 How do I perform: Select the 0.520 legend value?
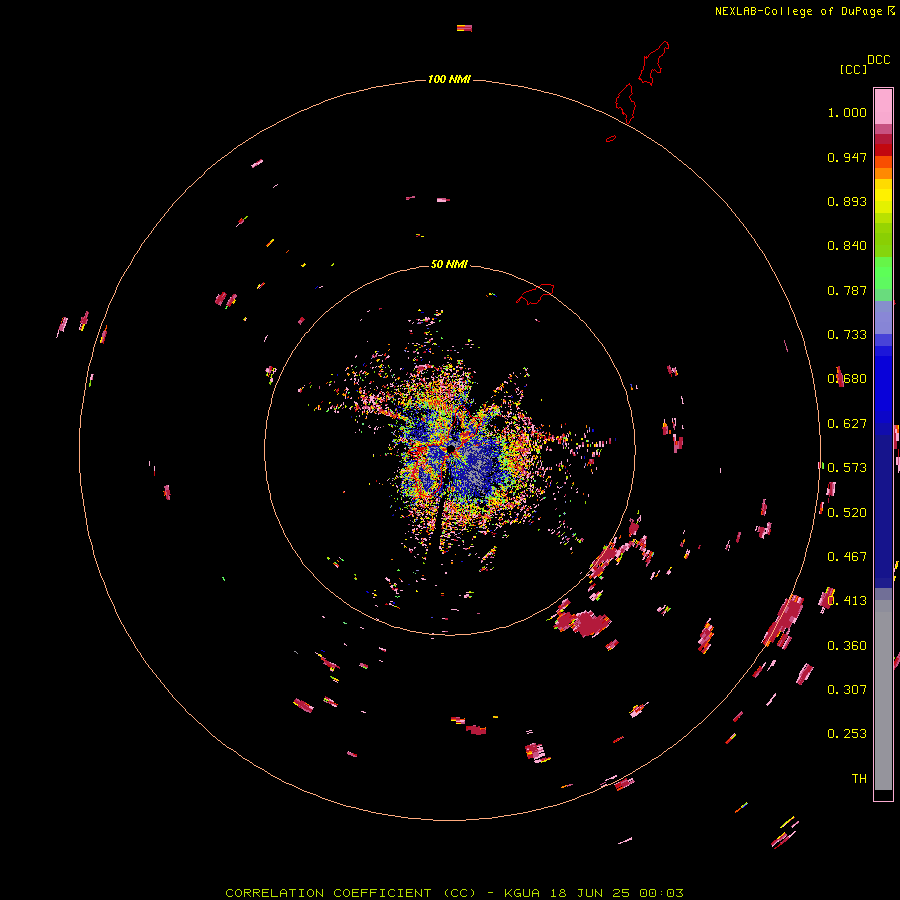point(847,513)
